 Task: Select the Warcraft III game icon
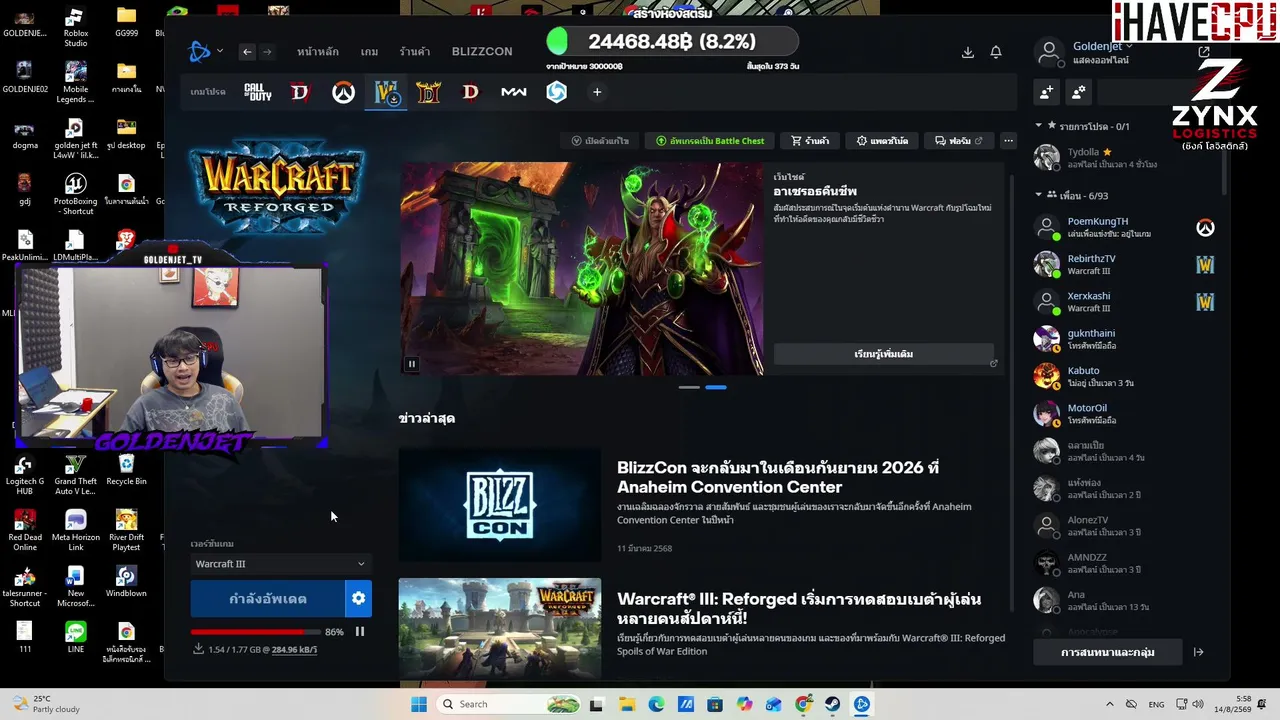click(386, 93)
